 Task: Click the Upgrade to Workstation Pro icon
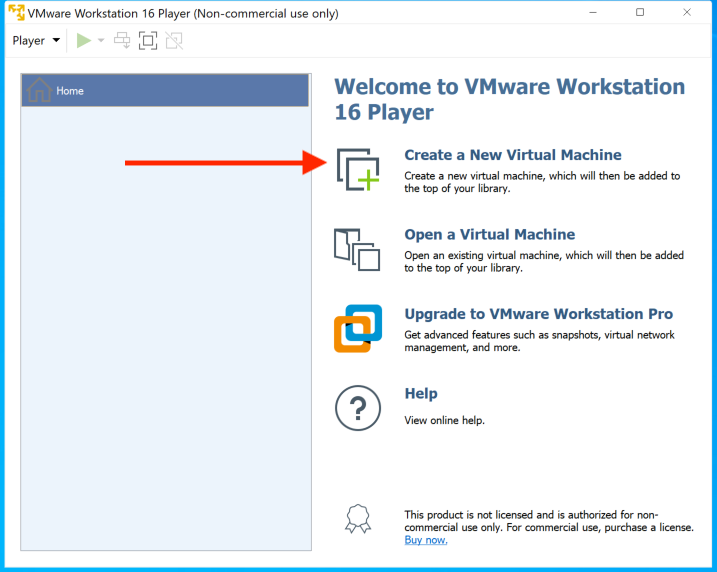(x=357, y=328)
